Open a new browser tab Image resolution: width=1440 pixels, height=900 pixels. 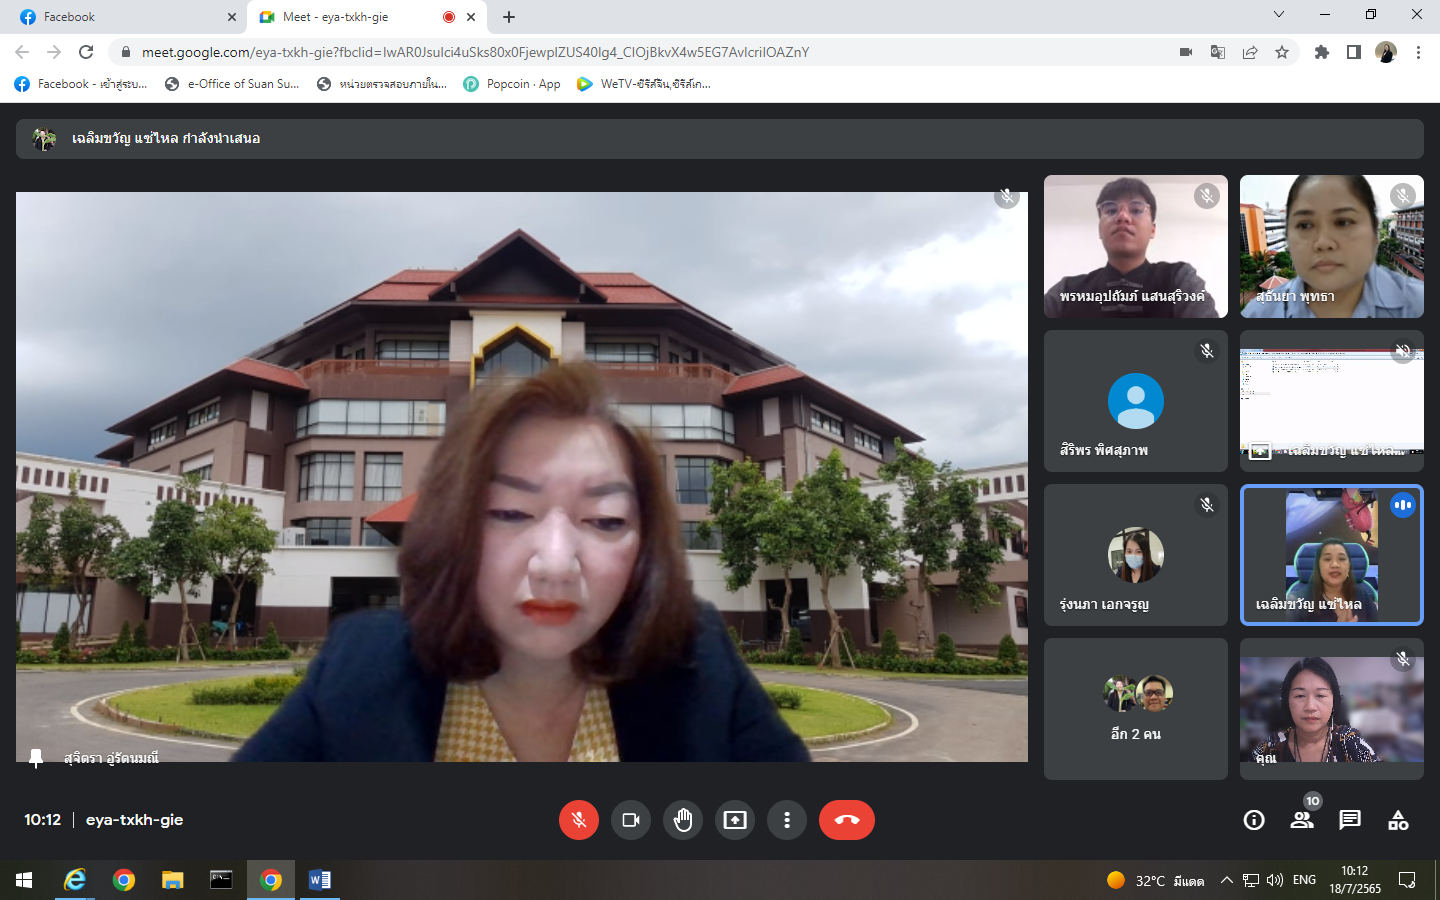(x=509, y=17)
